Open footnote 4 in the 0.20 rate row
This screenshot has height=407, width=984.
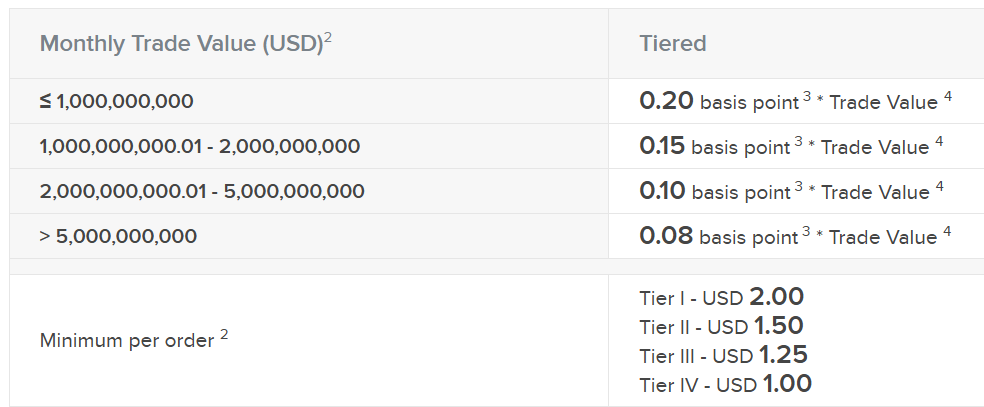click(x=947, y=96)
